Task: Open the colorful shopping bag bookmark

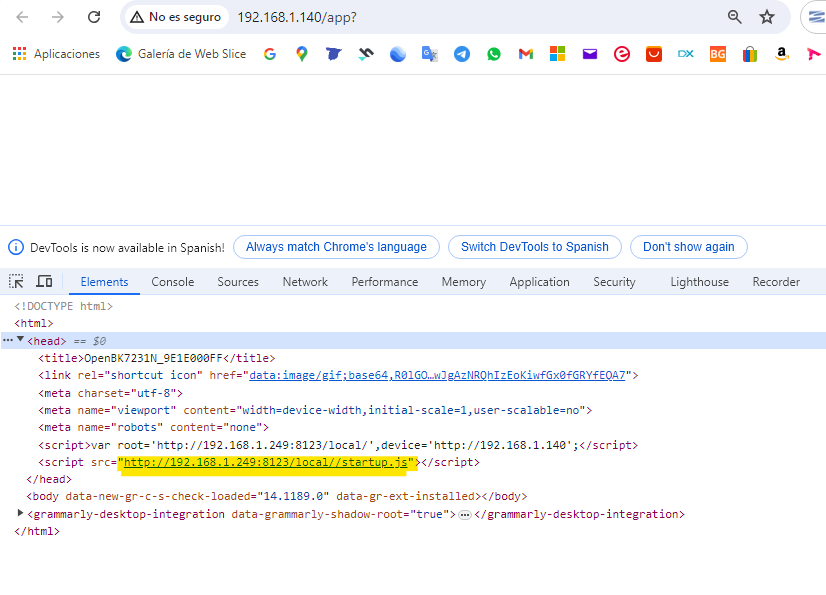Action: [x=750, y=54]
